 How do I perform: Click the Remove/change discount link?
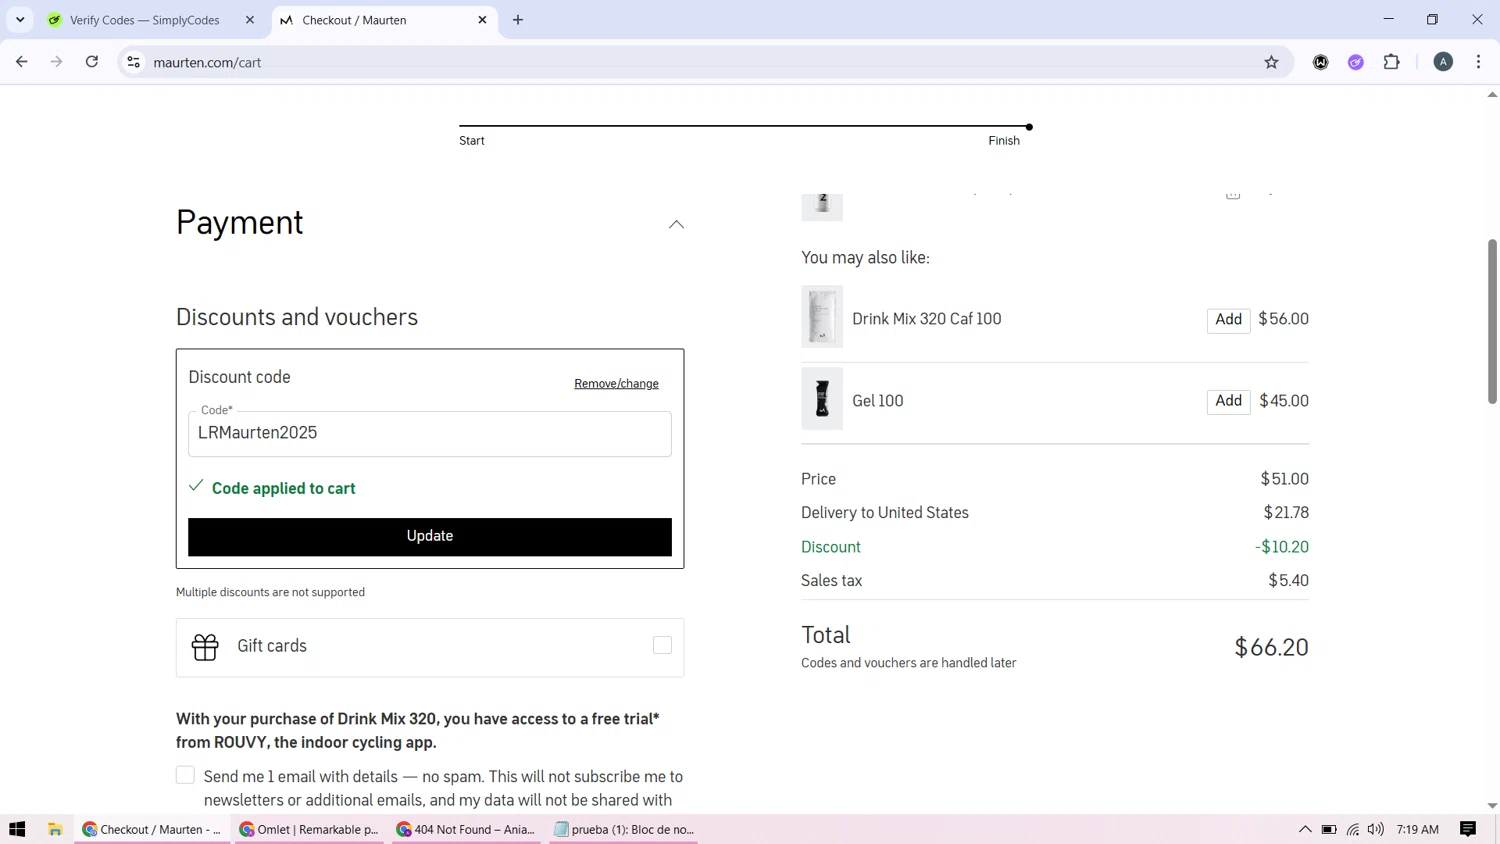[x=616, y=384]
